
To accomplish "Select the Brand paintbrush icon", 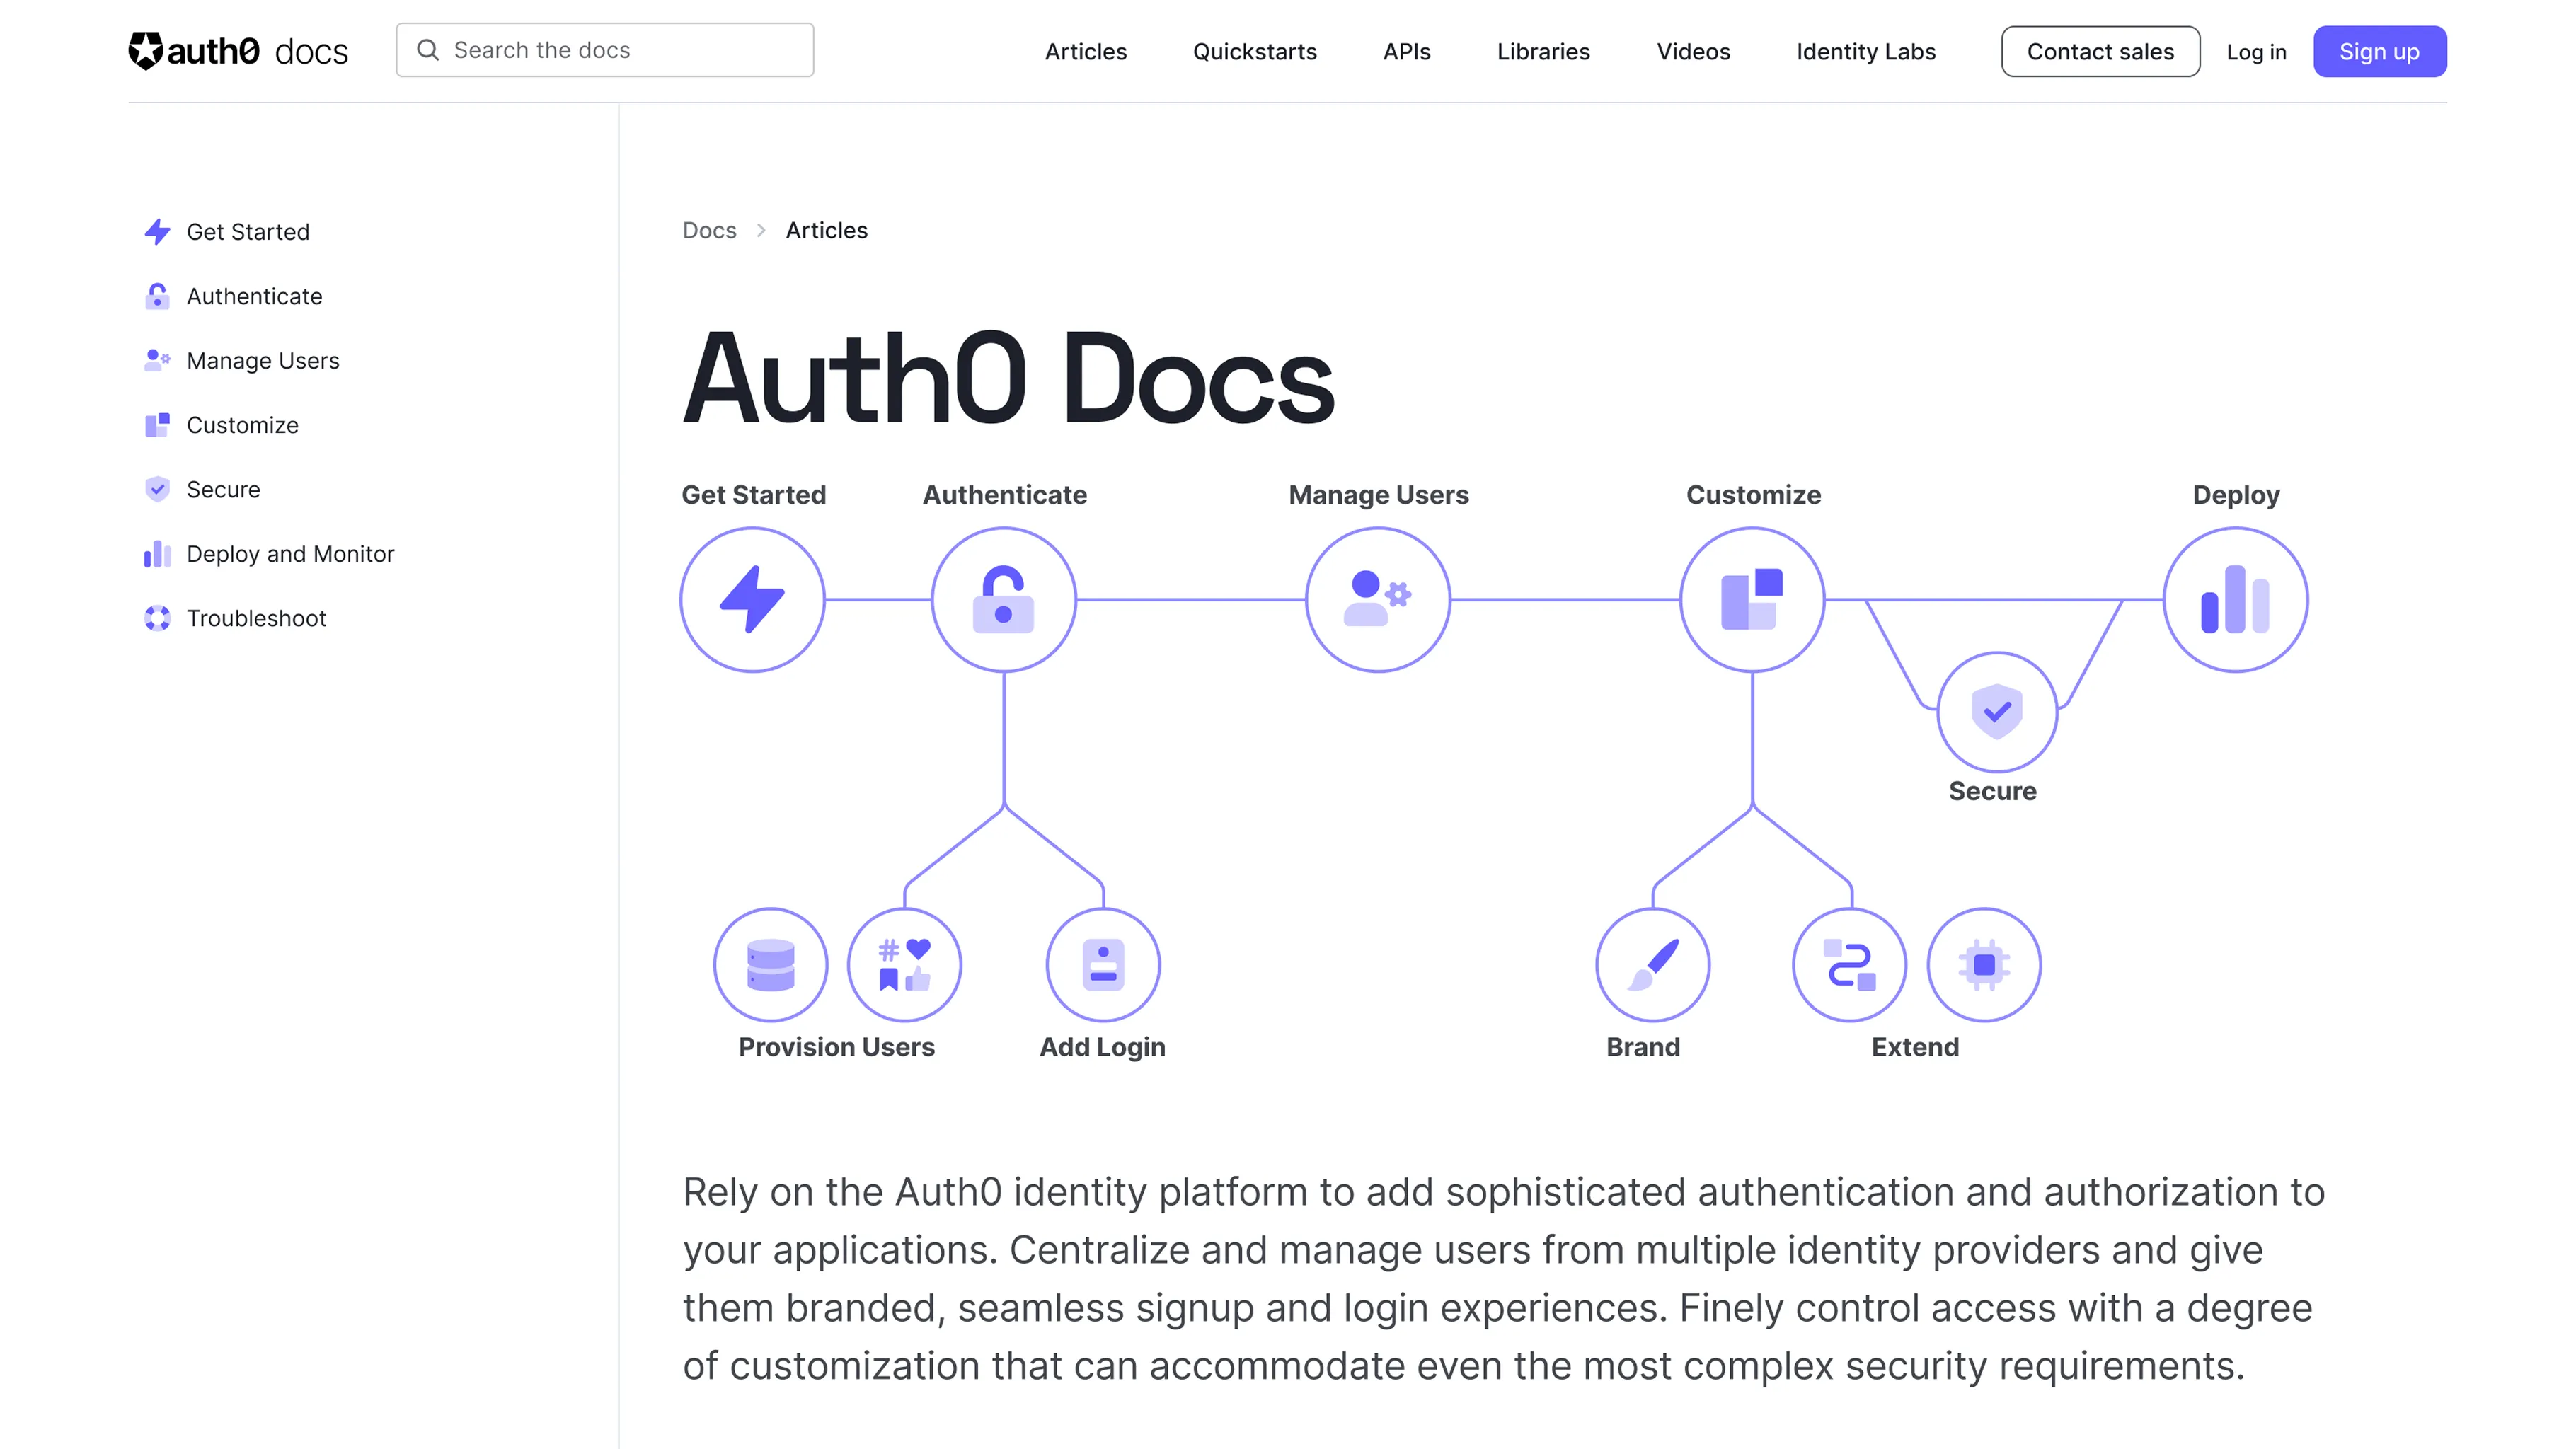I will coord(1652,963).
